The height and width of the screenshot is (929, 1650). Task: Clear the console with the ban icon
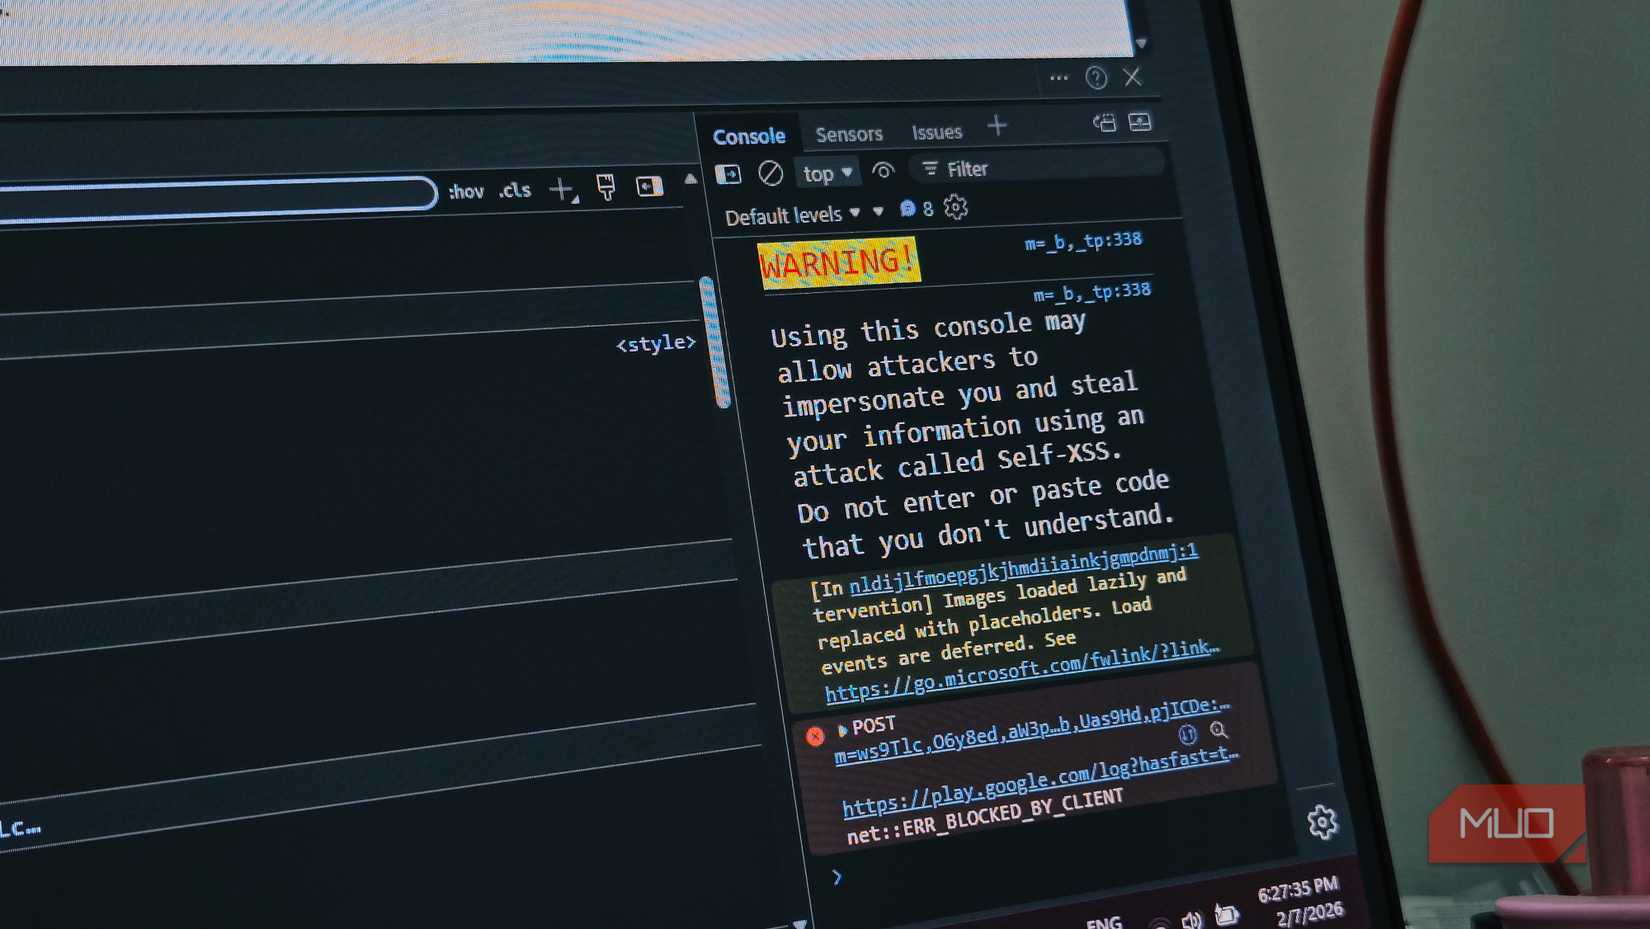[770, 173]
